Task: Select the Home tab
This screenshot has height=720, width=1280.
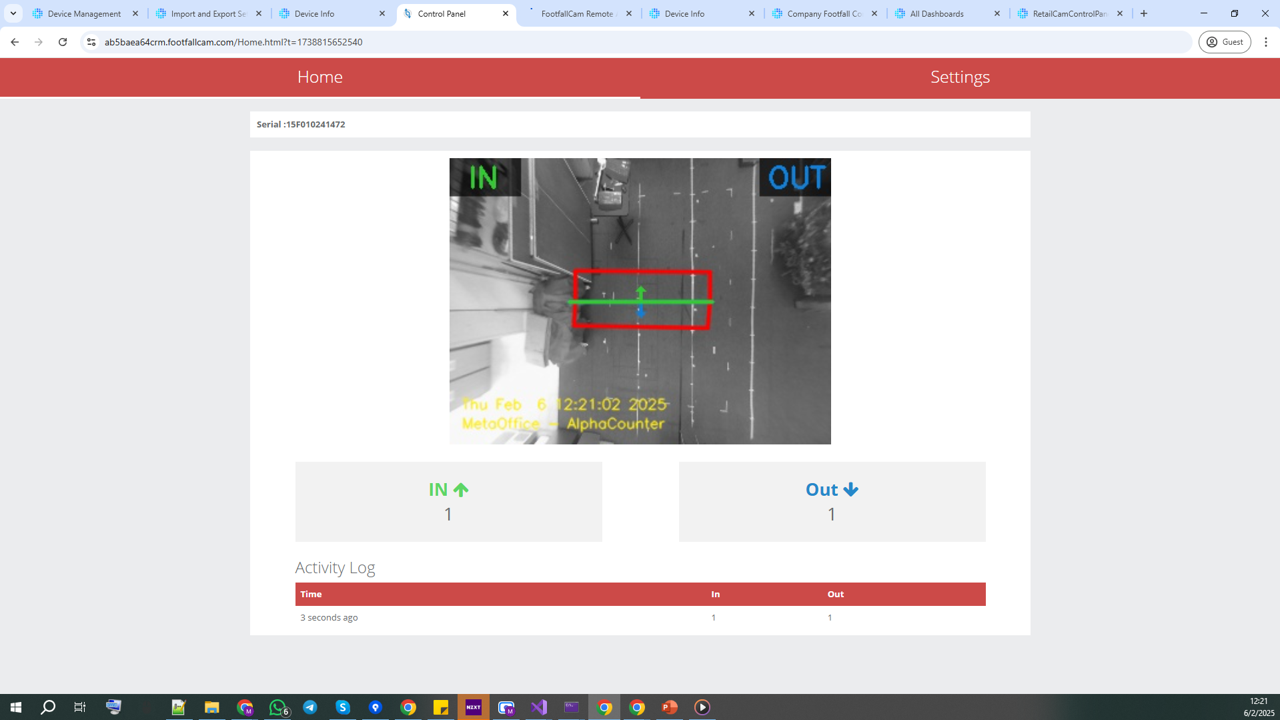Action: point(320,77)
